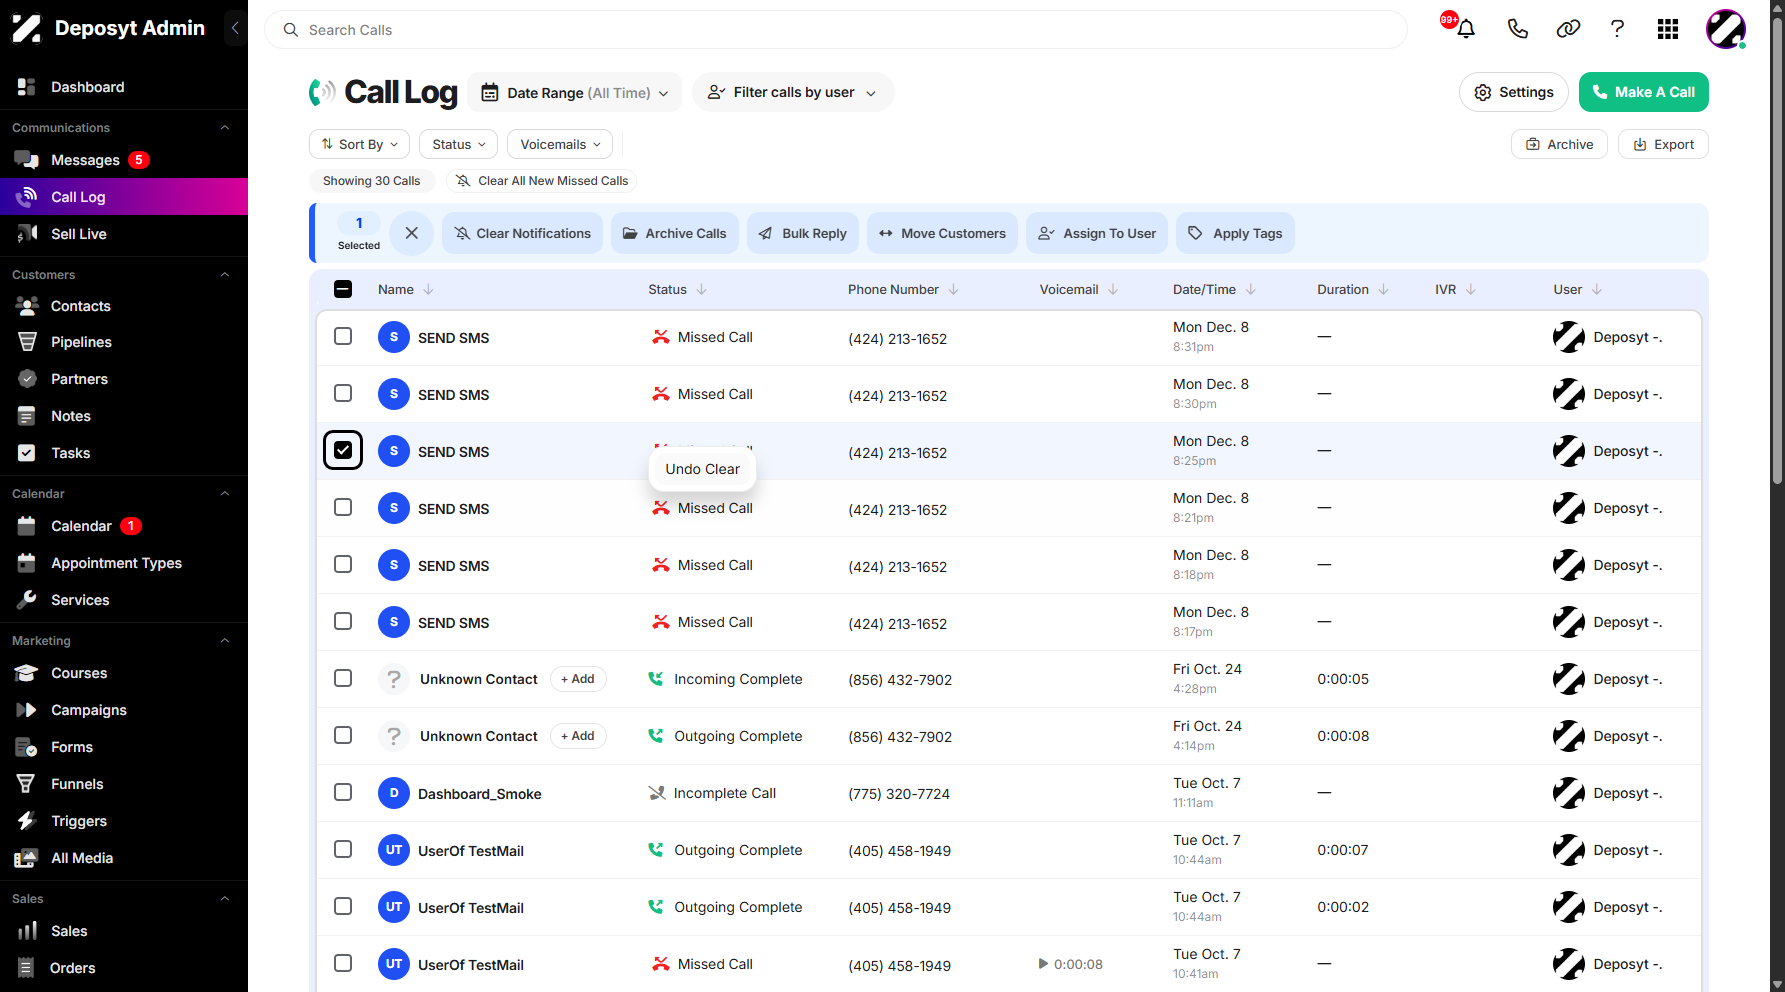The width and height of the screenshot is (1785, 992).
Task: Sort the Name column with its arrow icon
Action: [428, 289]
